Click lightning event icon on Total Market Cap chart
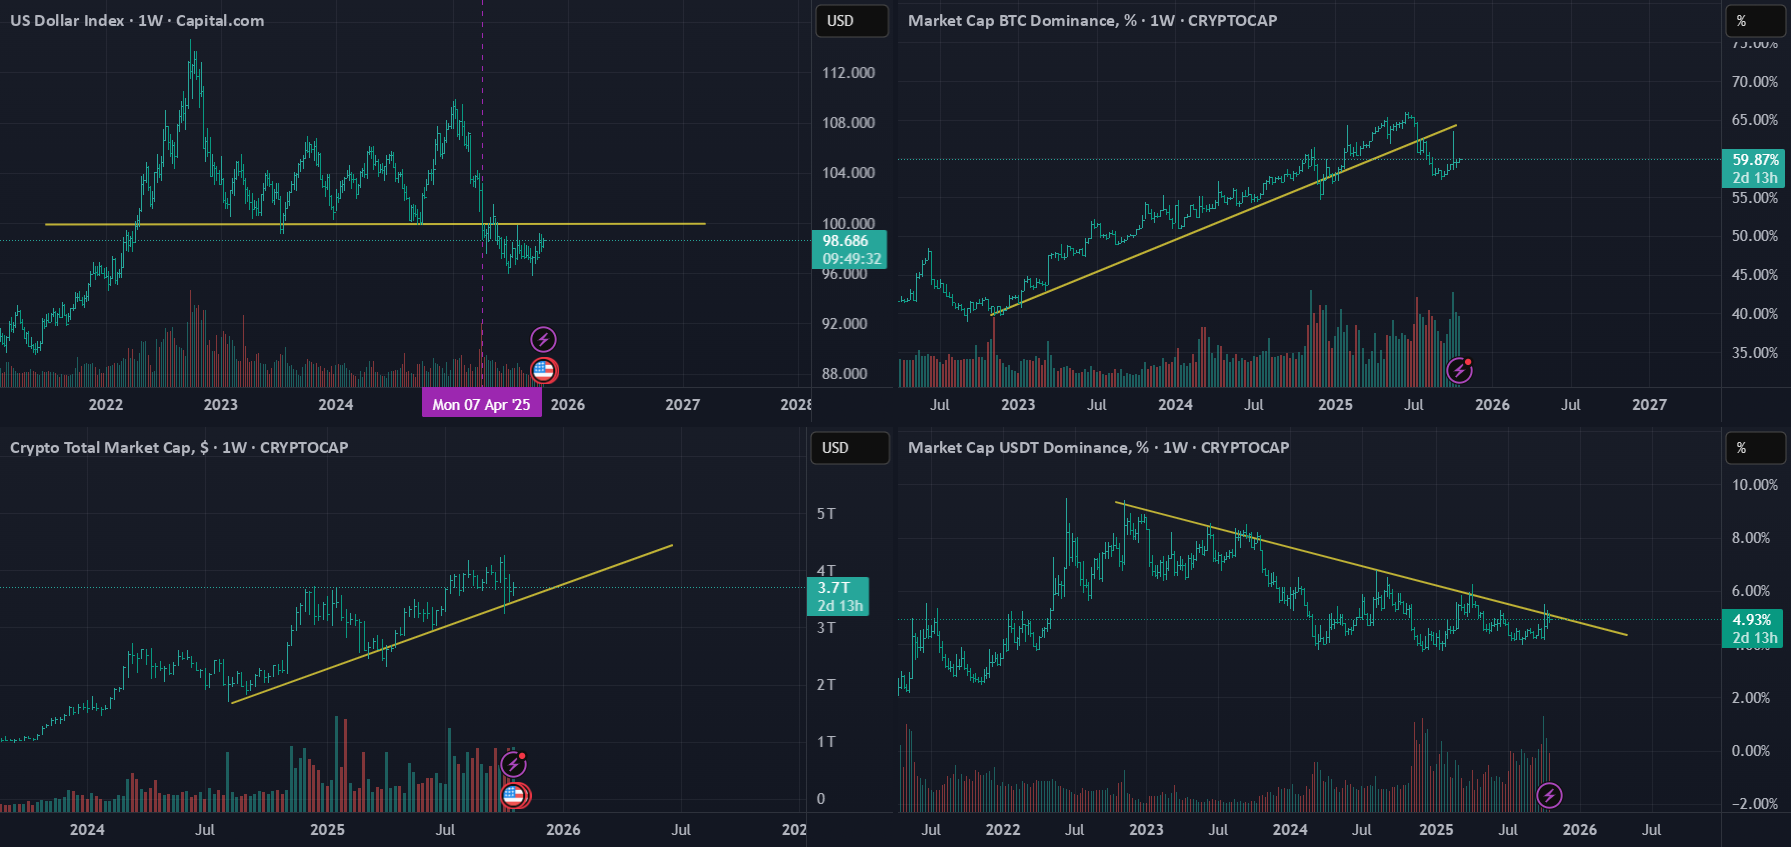The image size is (1791, 847). click(513, 765)
